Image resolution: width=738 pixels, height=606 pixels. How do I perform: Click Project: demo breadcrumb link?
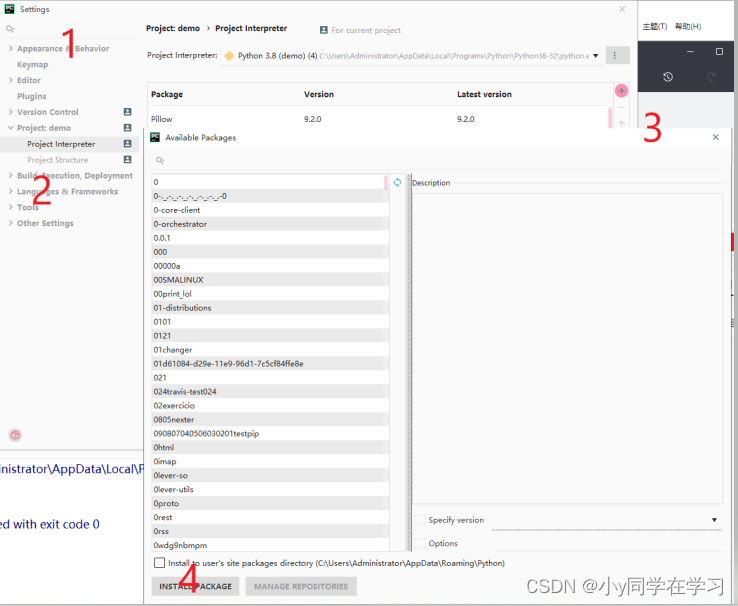point(173,28)
